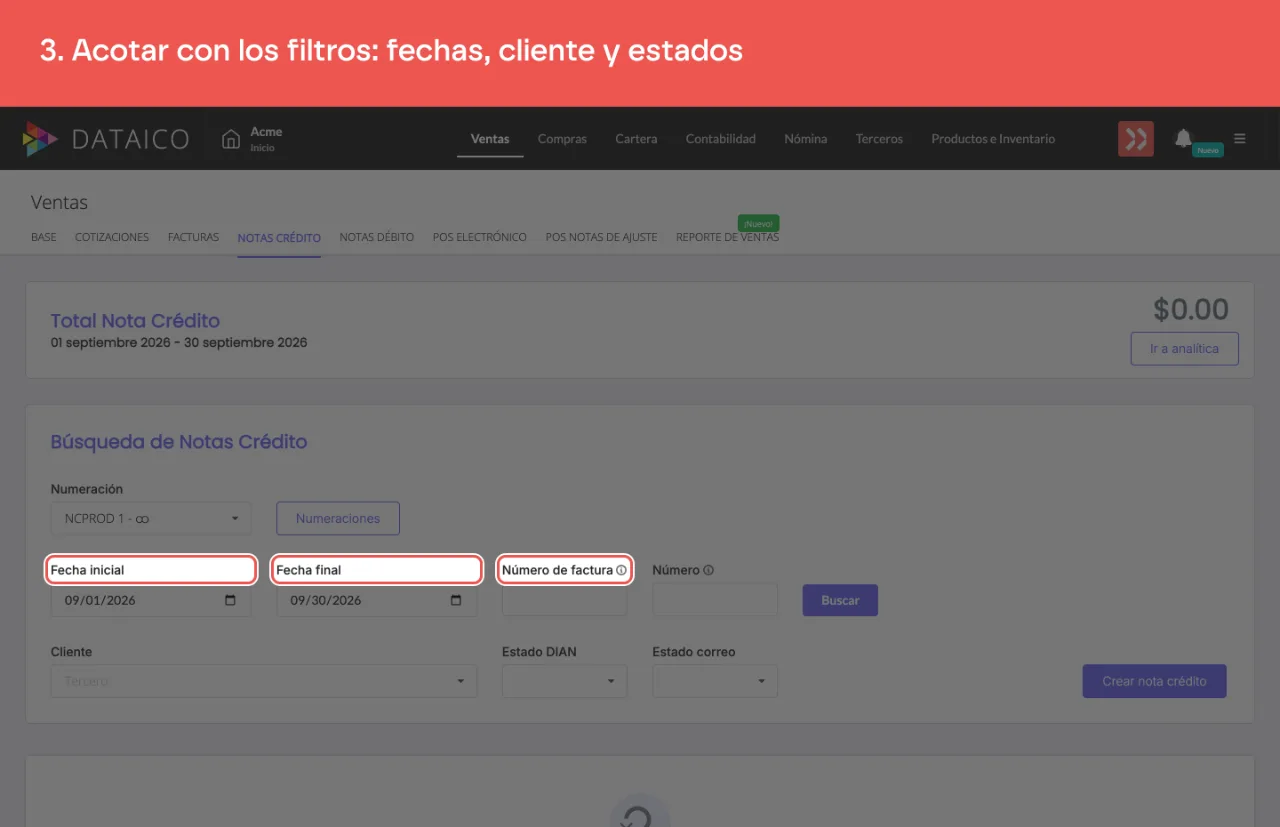Click the Dataico logo icon
Viewport: 1280px width, 827px height.
(41, 139)
